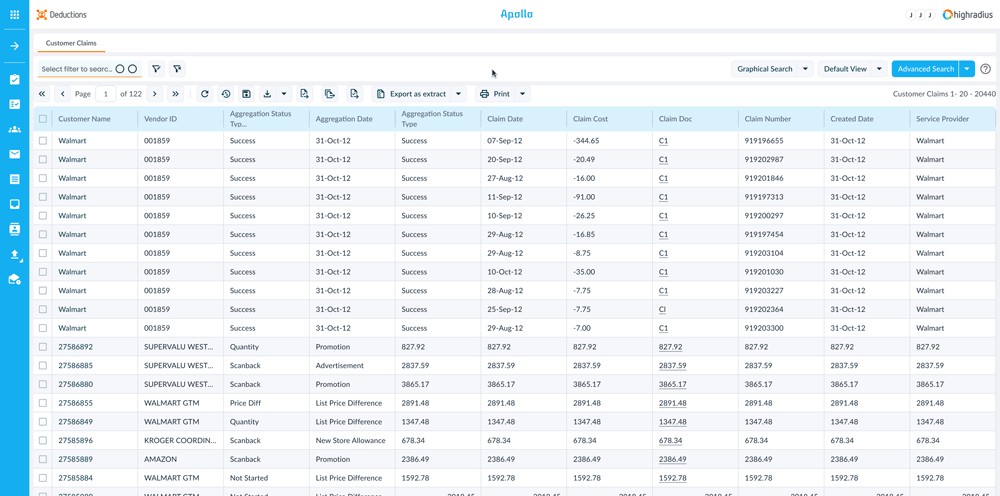Sort by Claim Date column header

click(x=505, y=119)
